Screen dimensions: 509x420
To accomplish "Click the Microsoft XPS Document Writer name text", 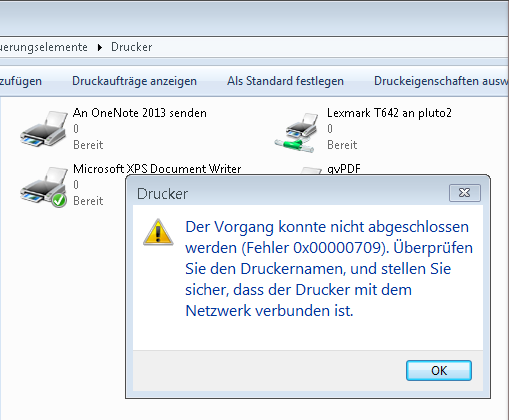I will pos(157,169).
